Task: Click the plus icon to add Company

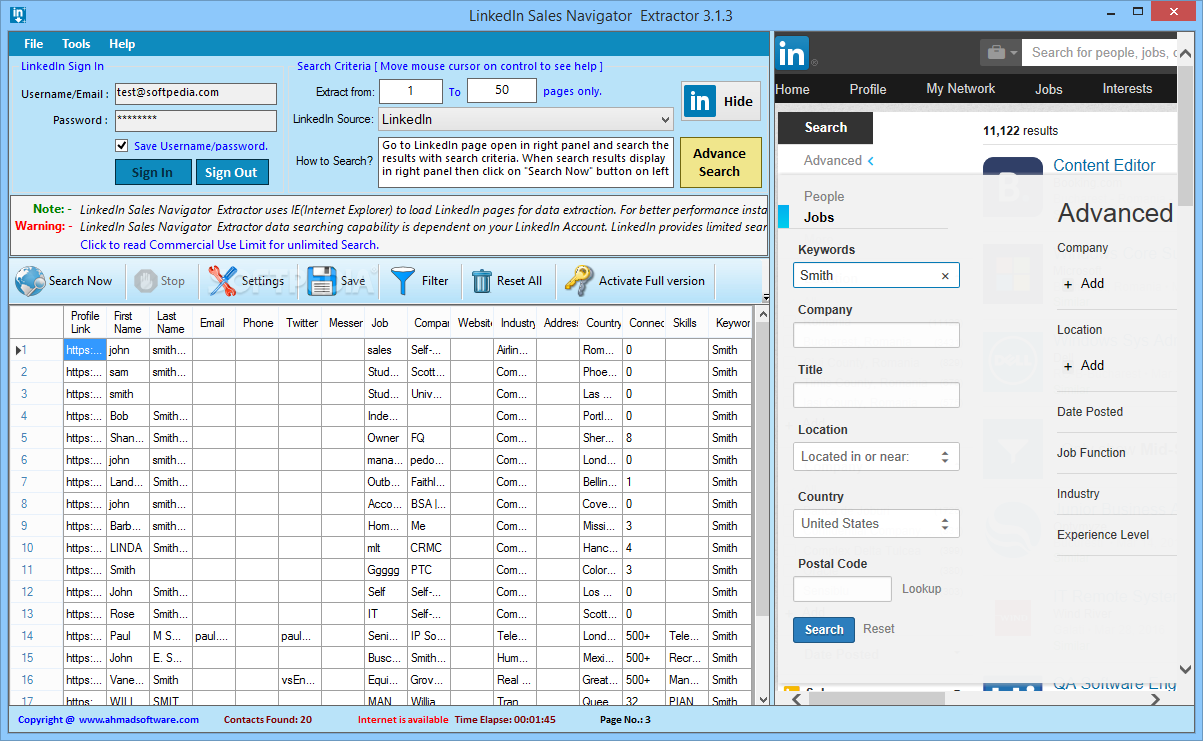Action: tap(1068, 284)
